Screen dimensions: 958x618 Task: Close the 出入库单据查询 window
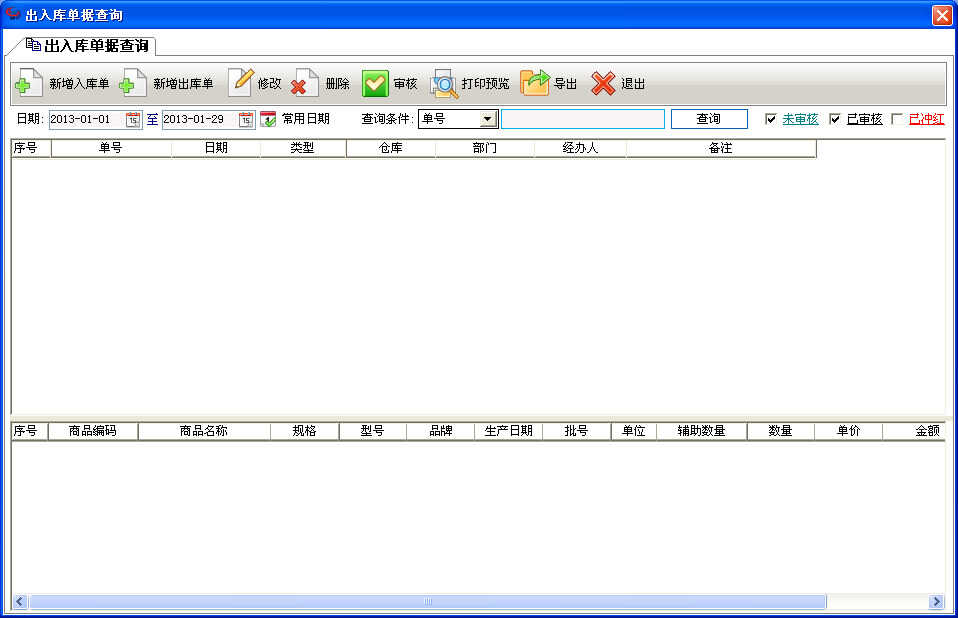942,15
